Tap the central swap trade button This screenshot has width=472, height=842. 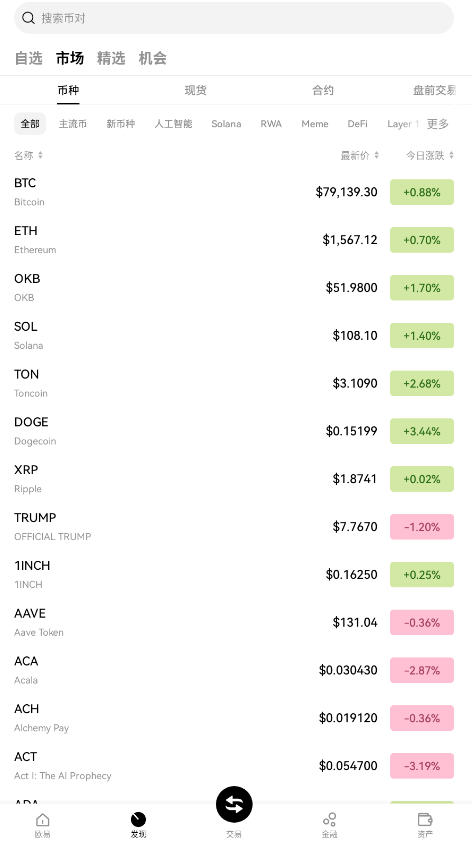(234, 804)
